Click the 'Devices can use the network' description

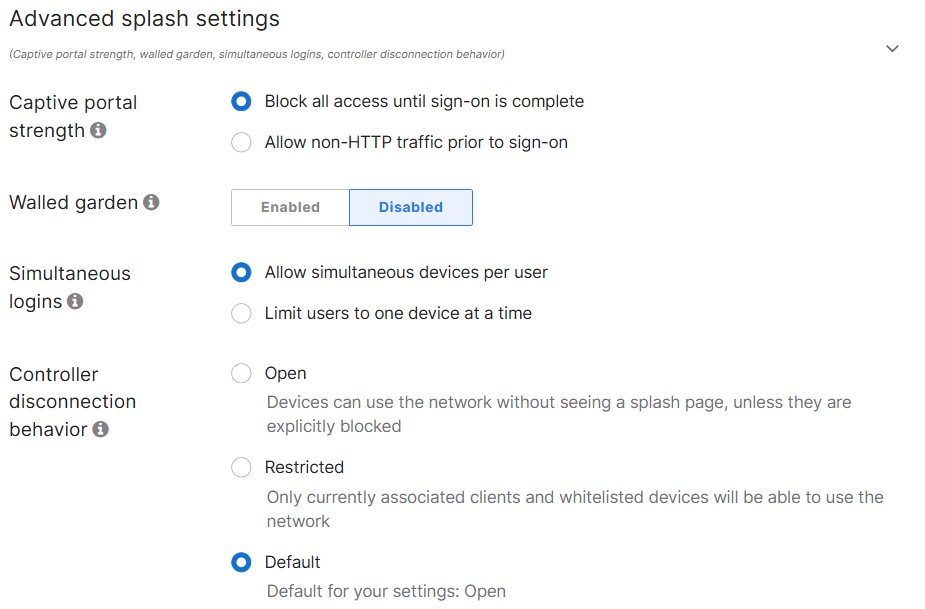pyautogui.click(x=559, y=414)
